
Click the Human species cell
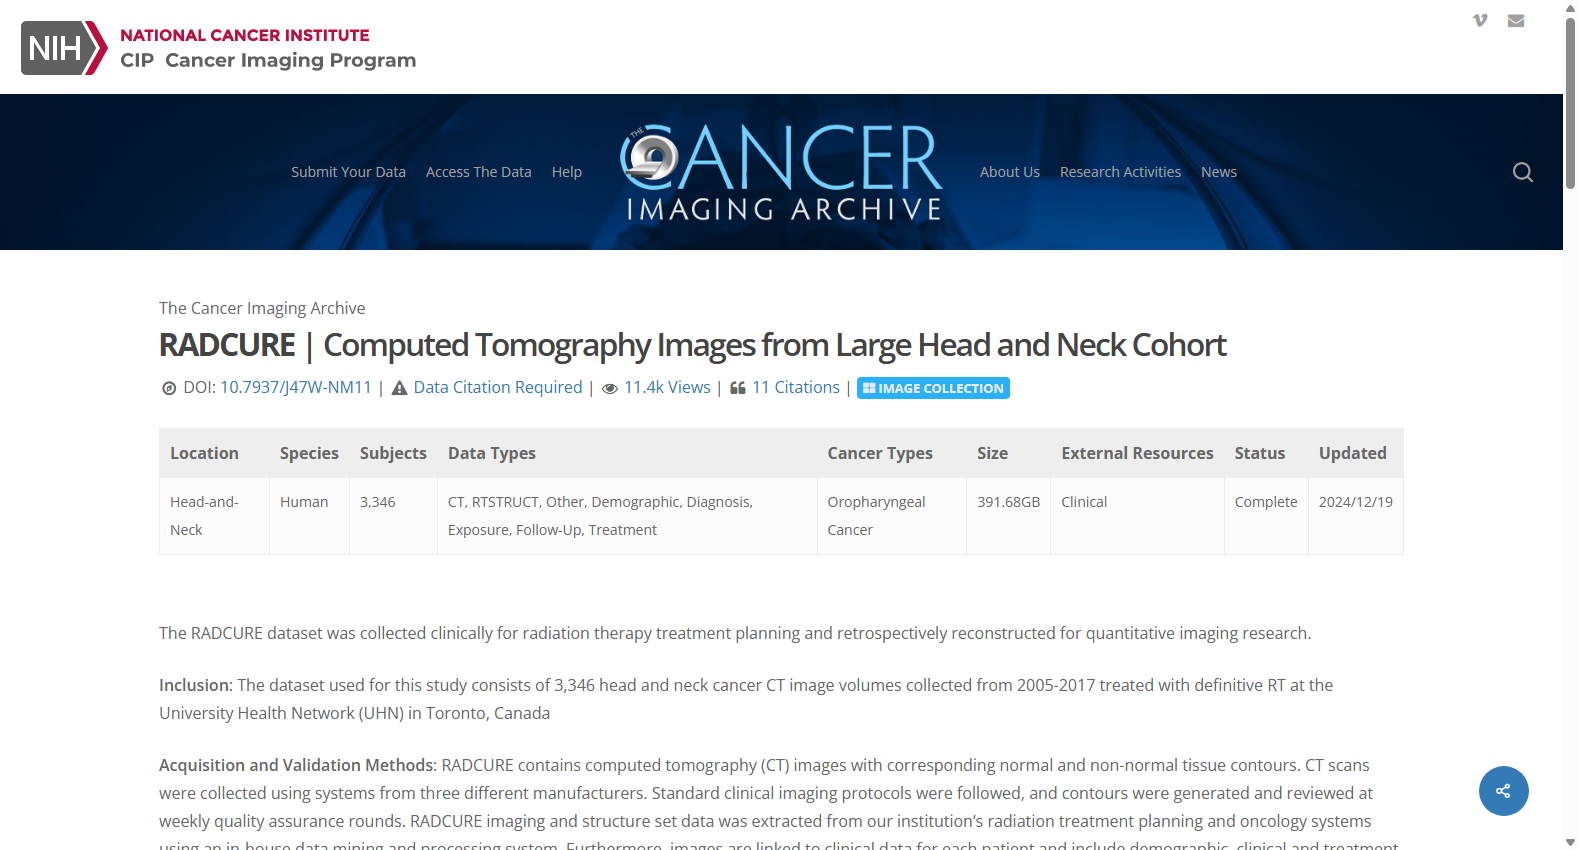309,516
